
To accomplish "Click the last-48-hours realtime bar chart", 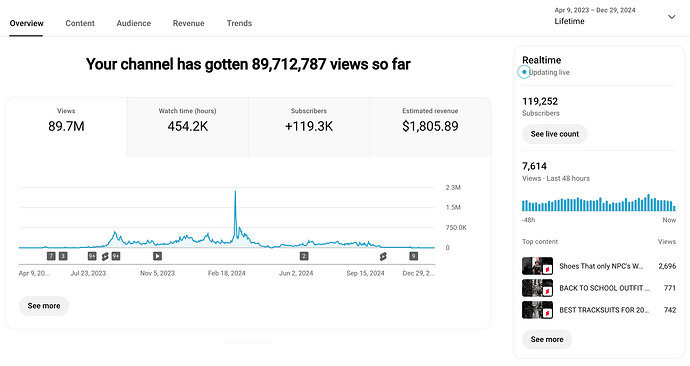I will pos(599,203).
